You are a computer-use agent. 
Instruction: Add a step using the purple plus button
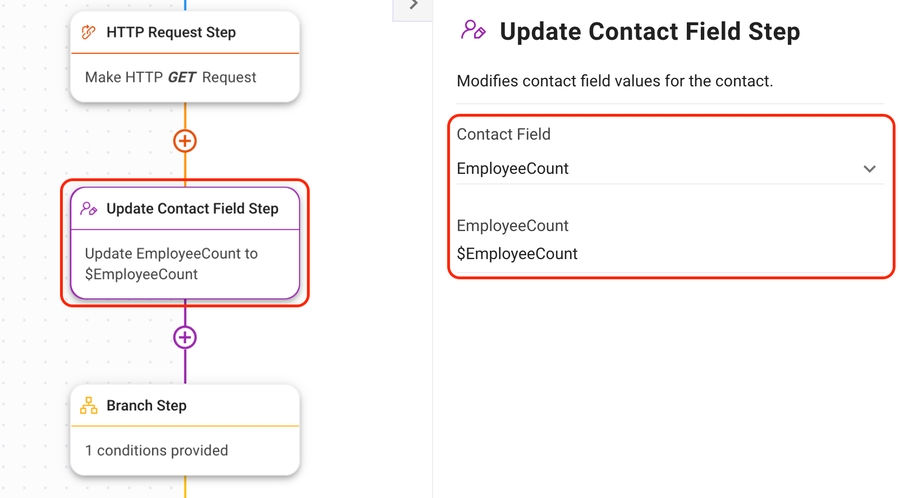(185, 337)
